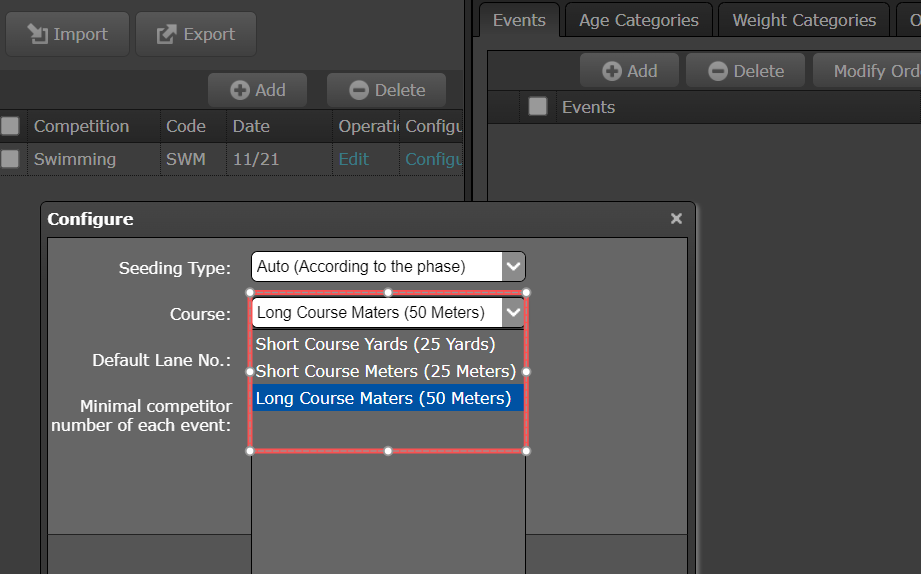The image size is (921, 574).
Task: Add a new event
Action: 630,71
